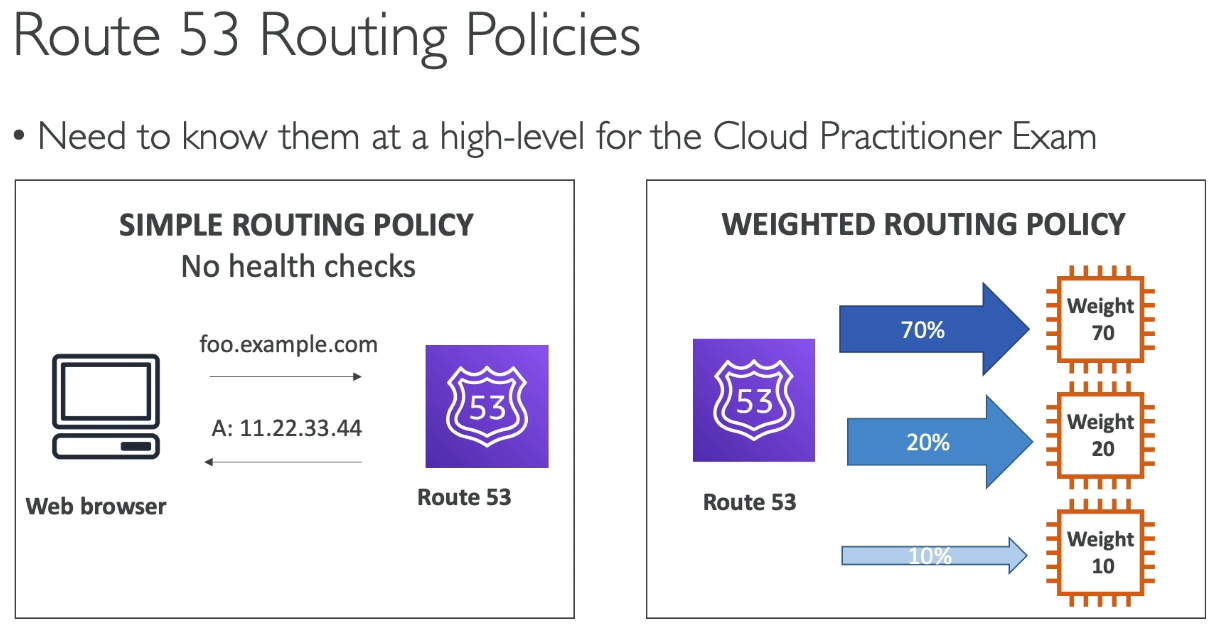The height and width of the screenshot is (628, 1220).
Task: Click the foo.example.com label
Action: (x=288, y=345)
